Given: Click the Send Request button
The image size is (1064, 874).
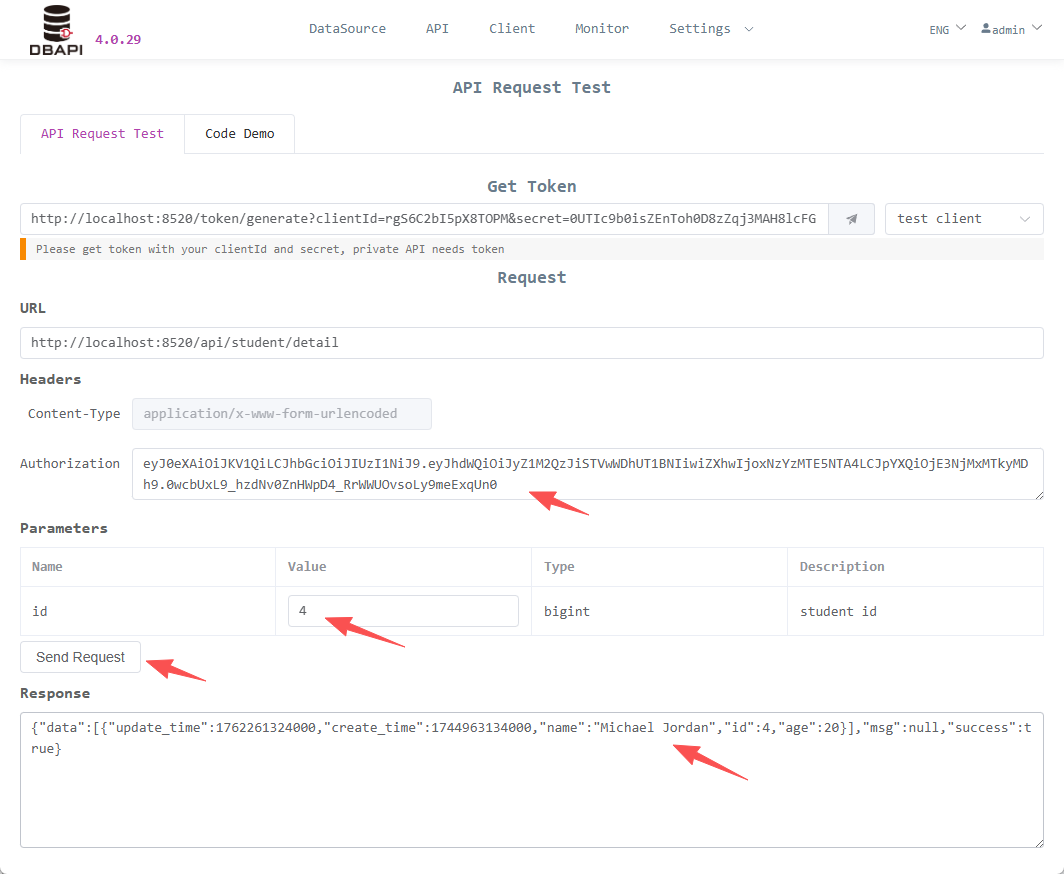Looking at the screenshot, I should coord(80,657).
